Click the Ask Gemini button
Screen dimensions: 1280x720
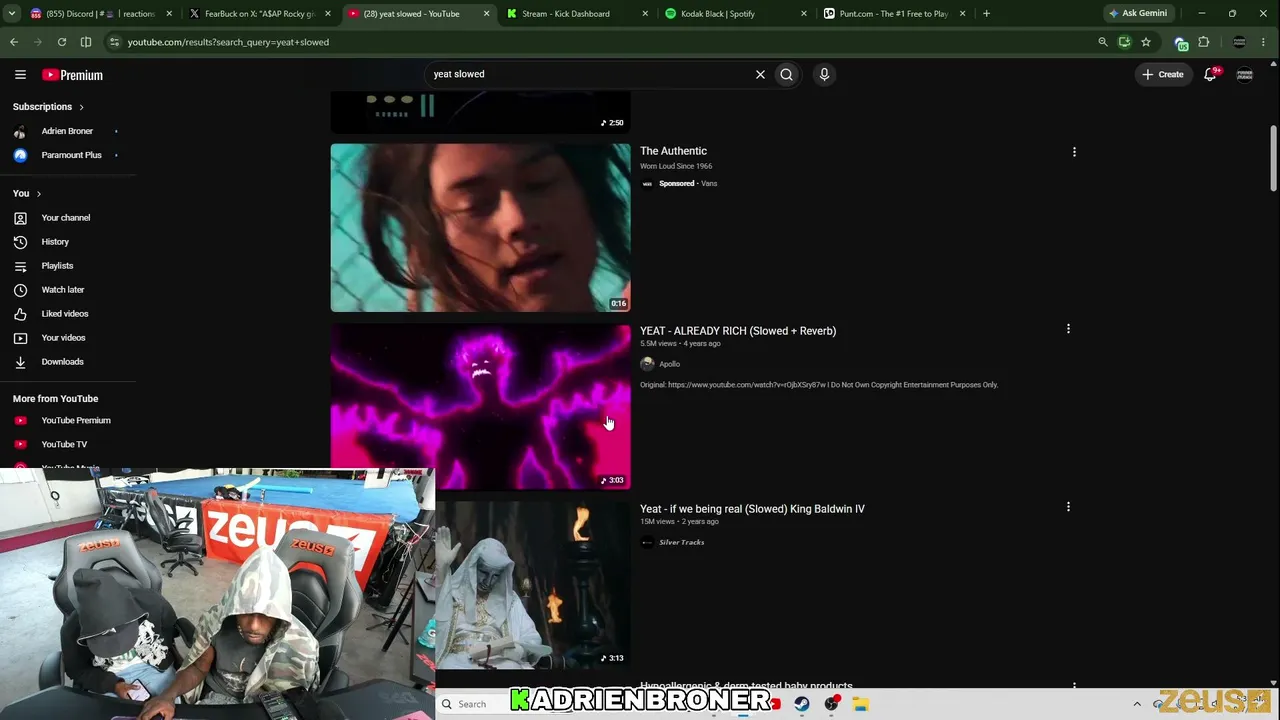click(x=1138, y=14)
